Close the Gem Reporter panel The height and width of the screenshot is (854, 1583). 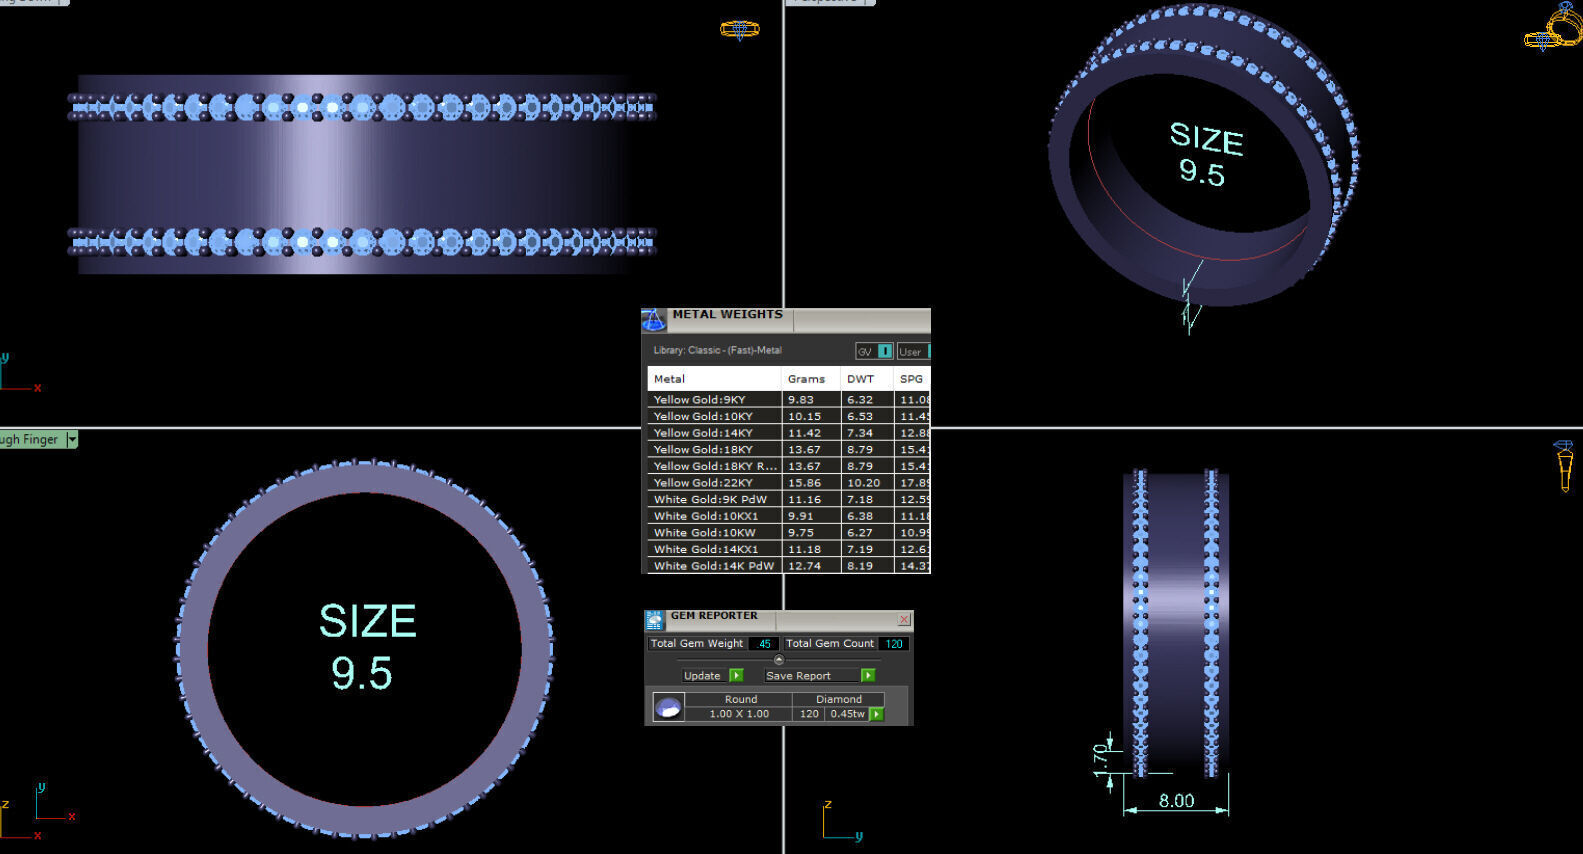[904, 620]
